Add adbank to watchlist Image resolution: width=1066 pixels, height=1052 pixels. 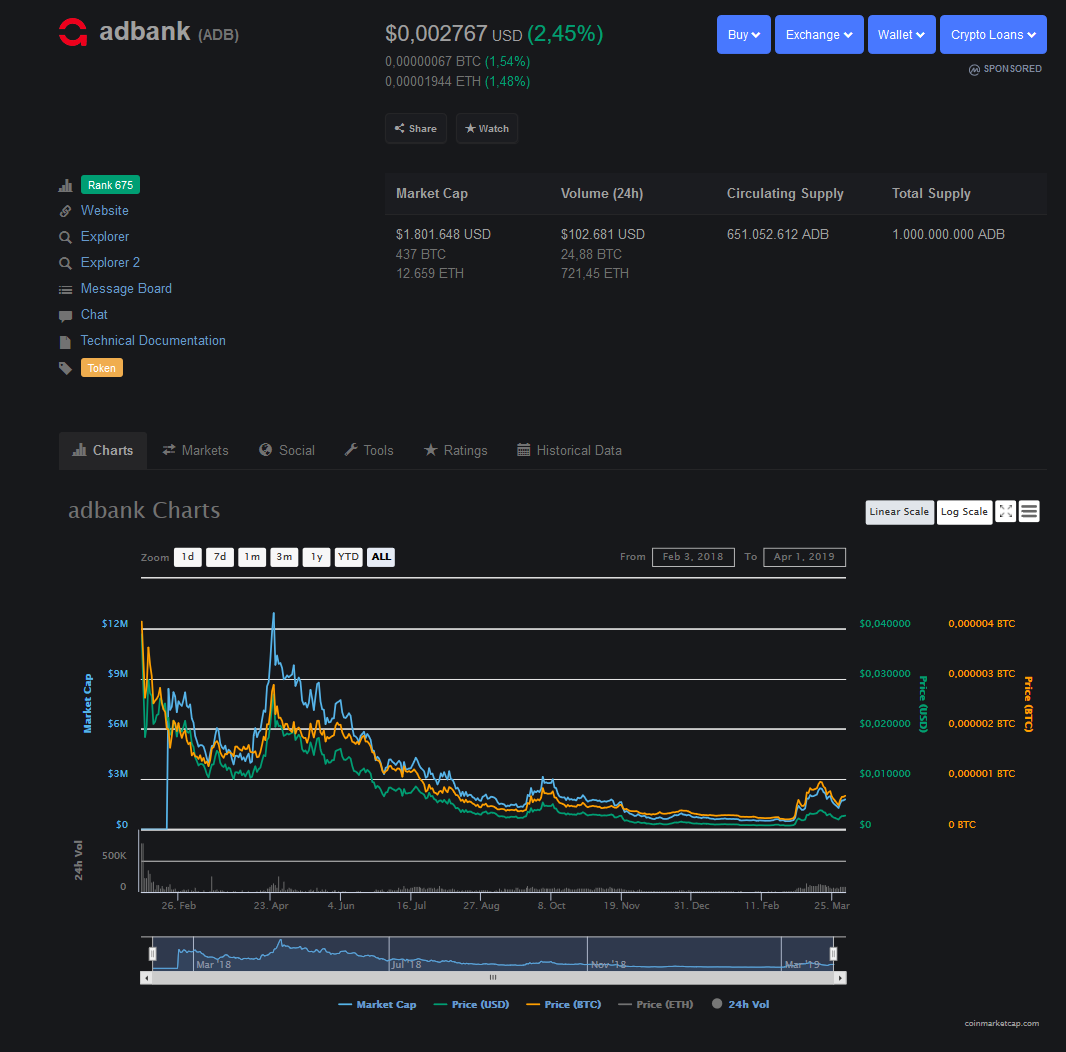(x=487, y=129)
